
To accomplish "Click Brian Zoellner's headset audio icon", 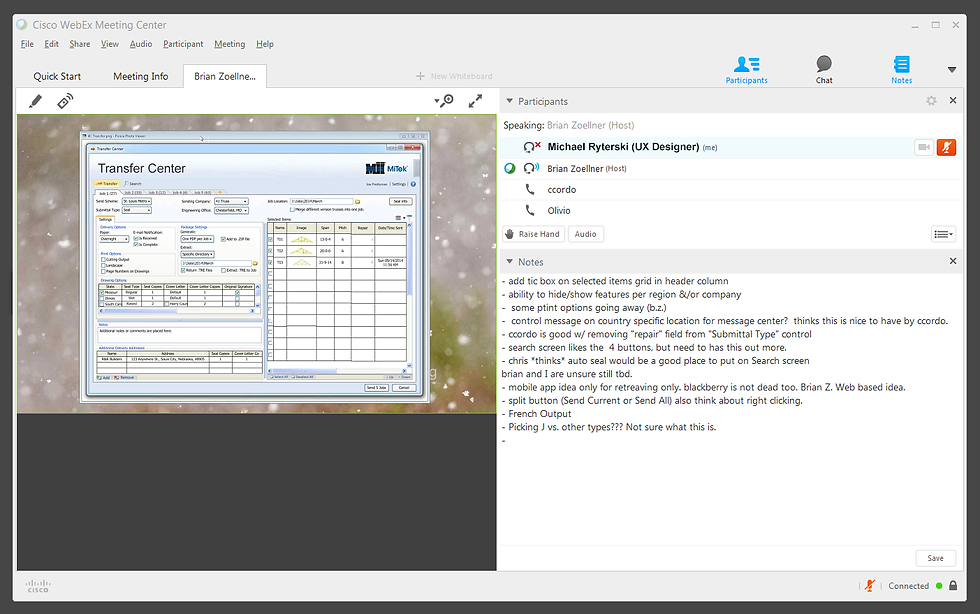I will [531, 168].
